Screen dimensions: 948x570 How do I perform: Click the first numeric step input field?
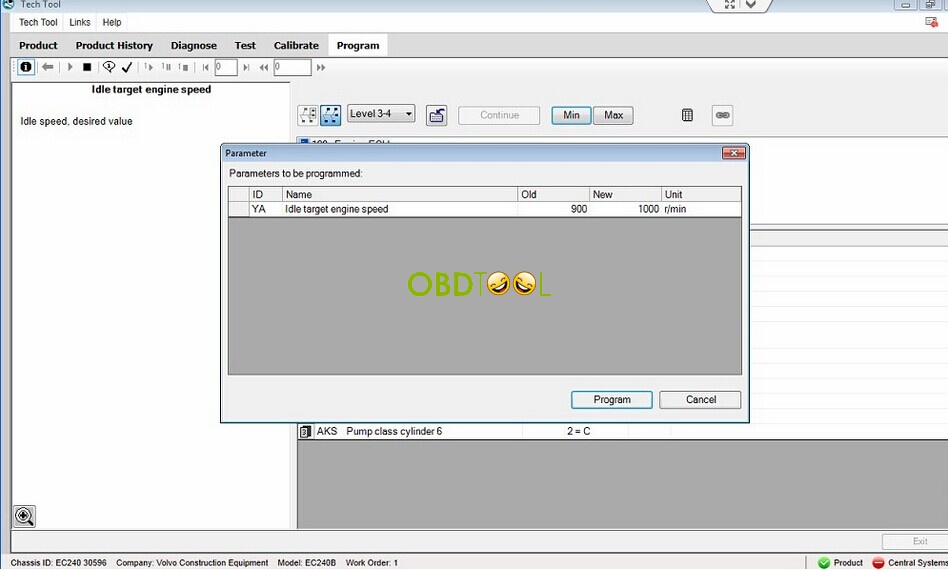click(226, 67)
